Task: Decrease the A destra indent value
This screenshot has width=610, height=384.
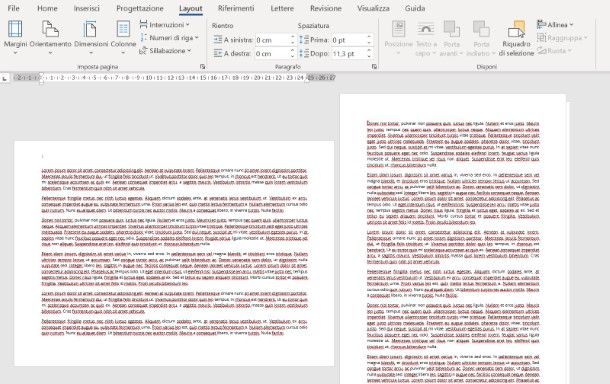Action: [293, 56]
